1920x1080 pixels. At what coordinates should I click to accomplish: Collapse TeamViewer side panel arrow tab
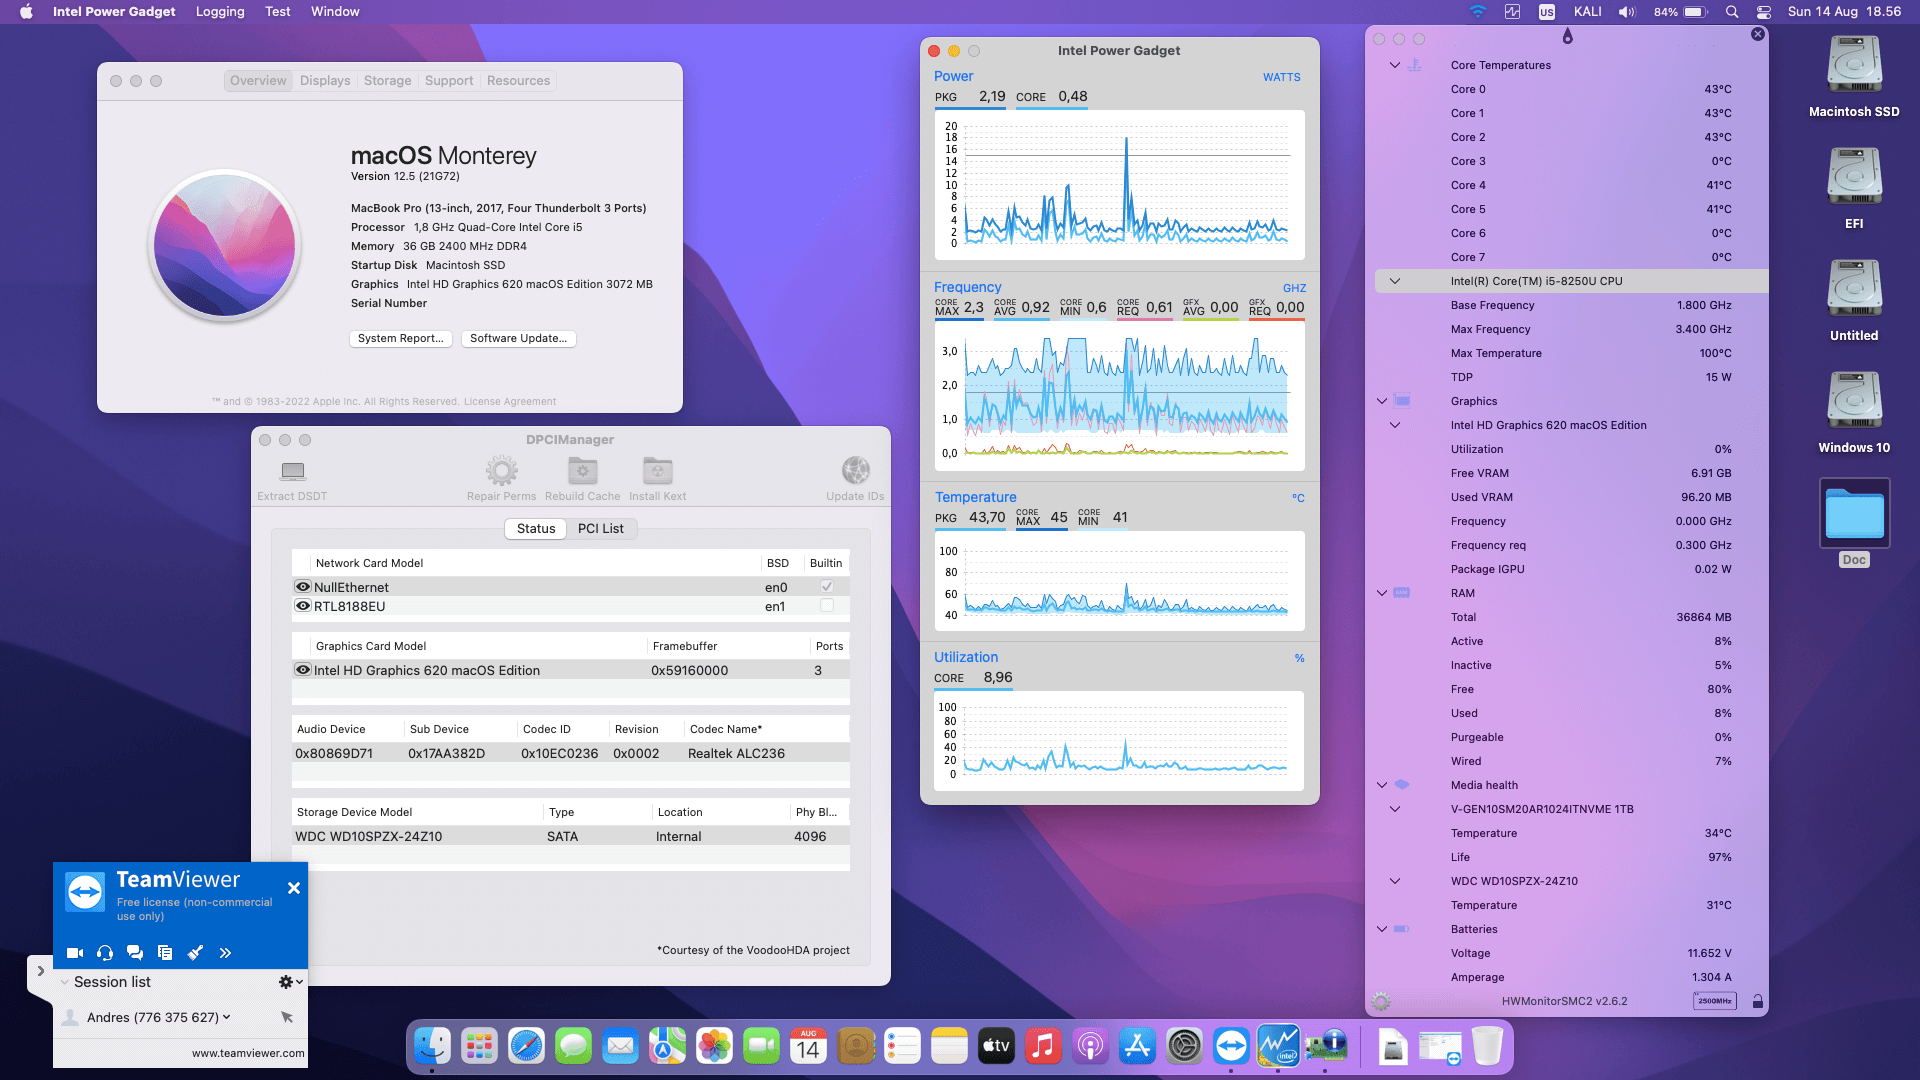point(40,971)
